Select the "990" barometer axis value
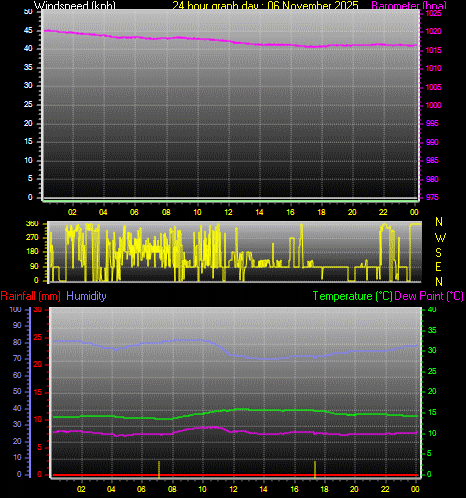Viewport: 466px width, 498px height. click(432, 142)
